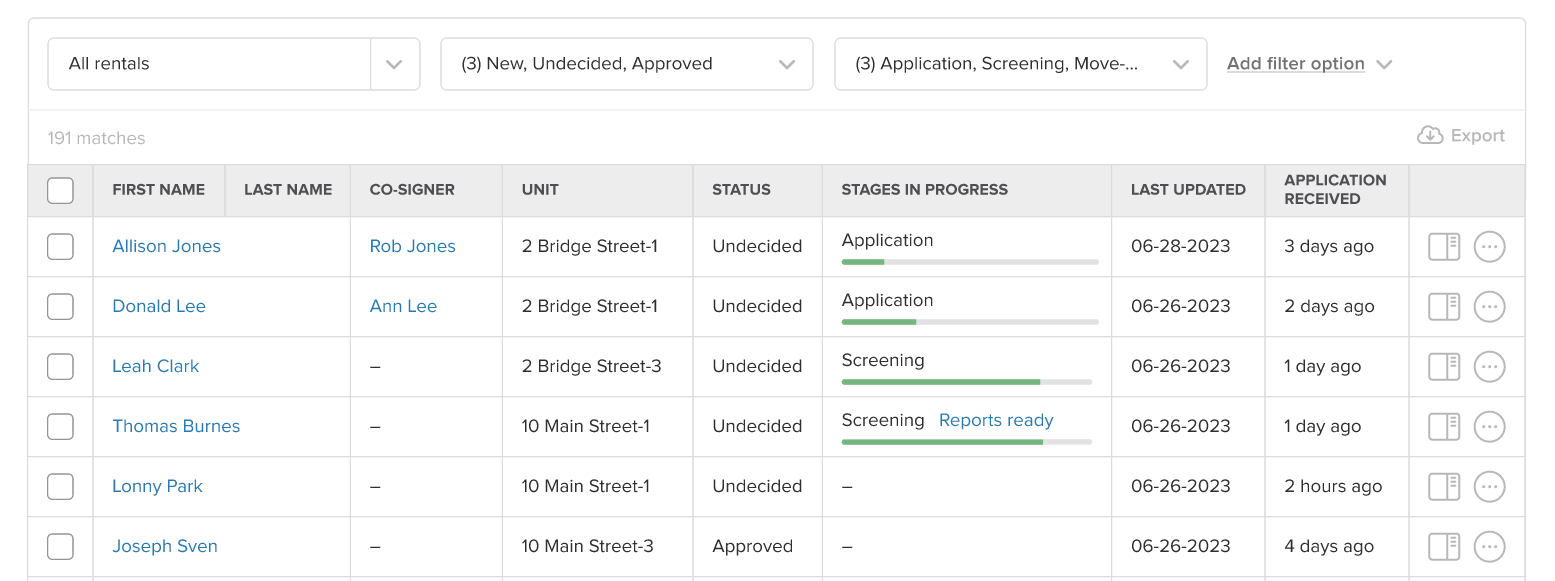Screen dimensions: 1555x581
Task: Sort the table by the Last Updated column
Action: pyautogui.click(x=1187, y=190)
